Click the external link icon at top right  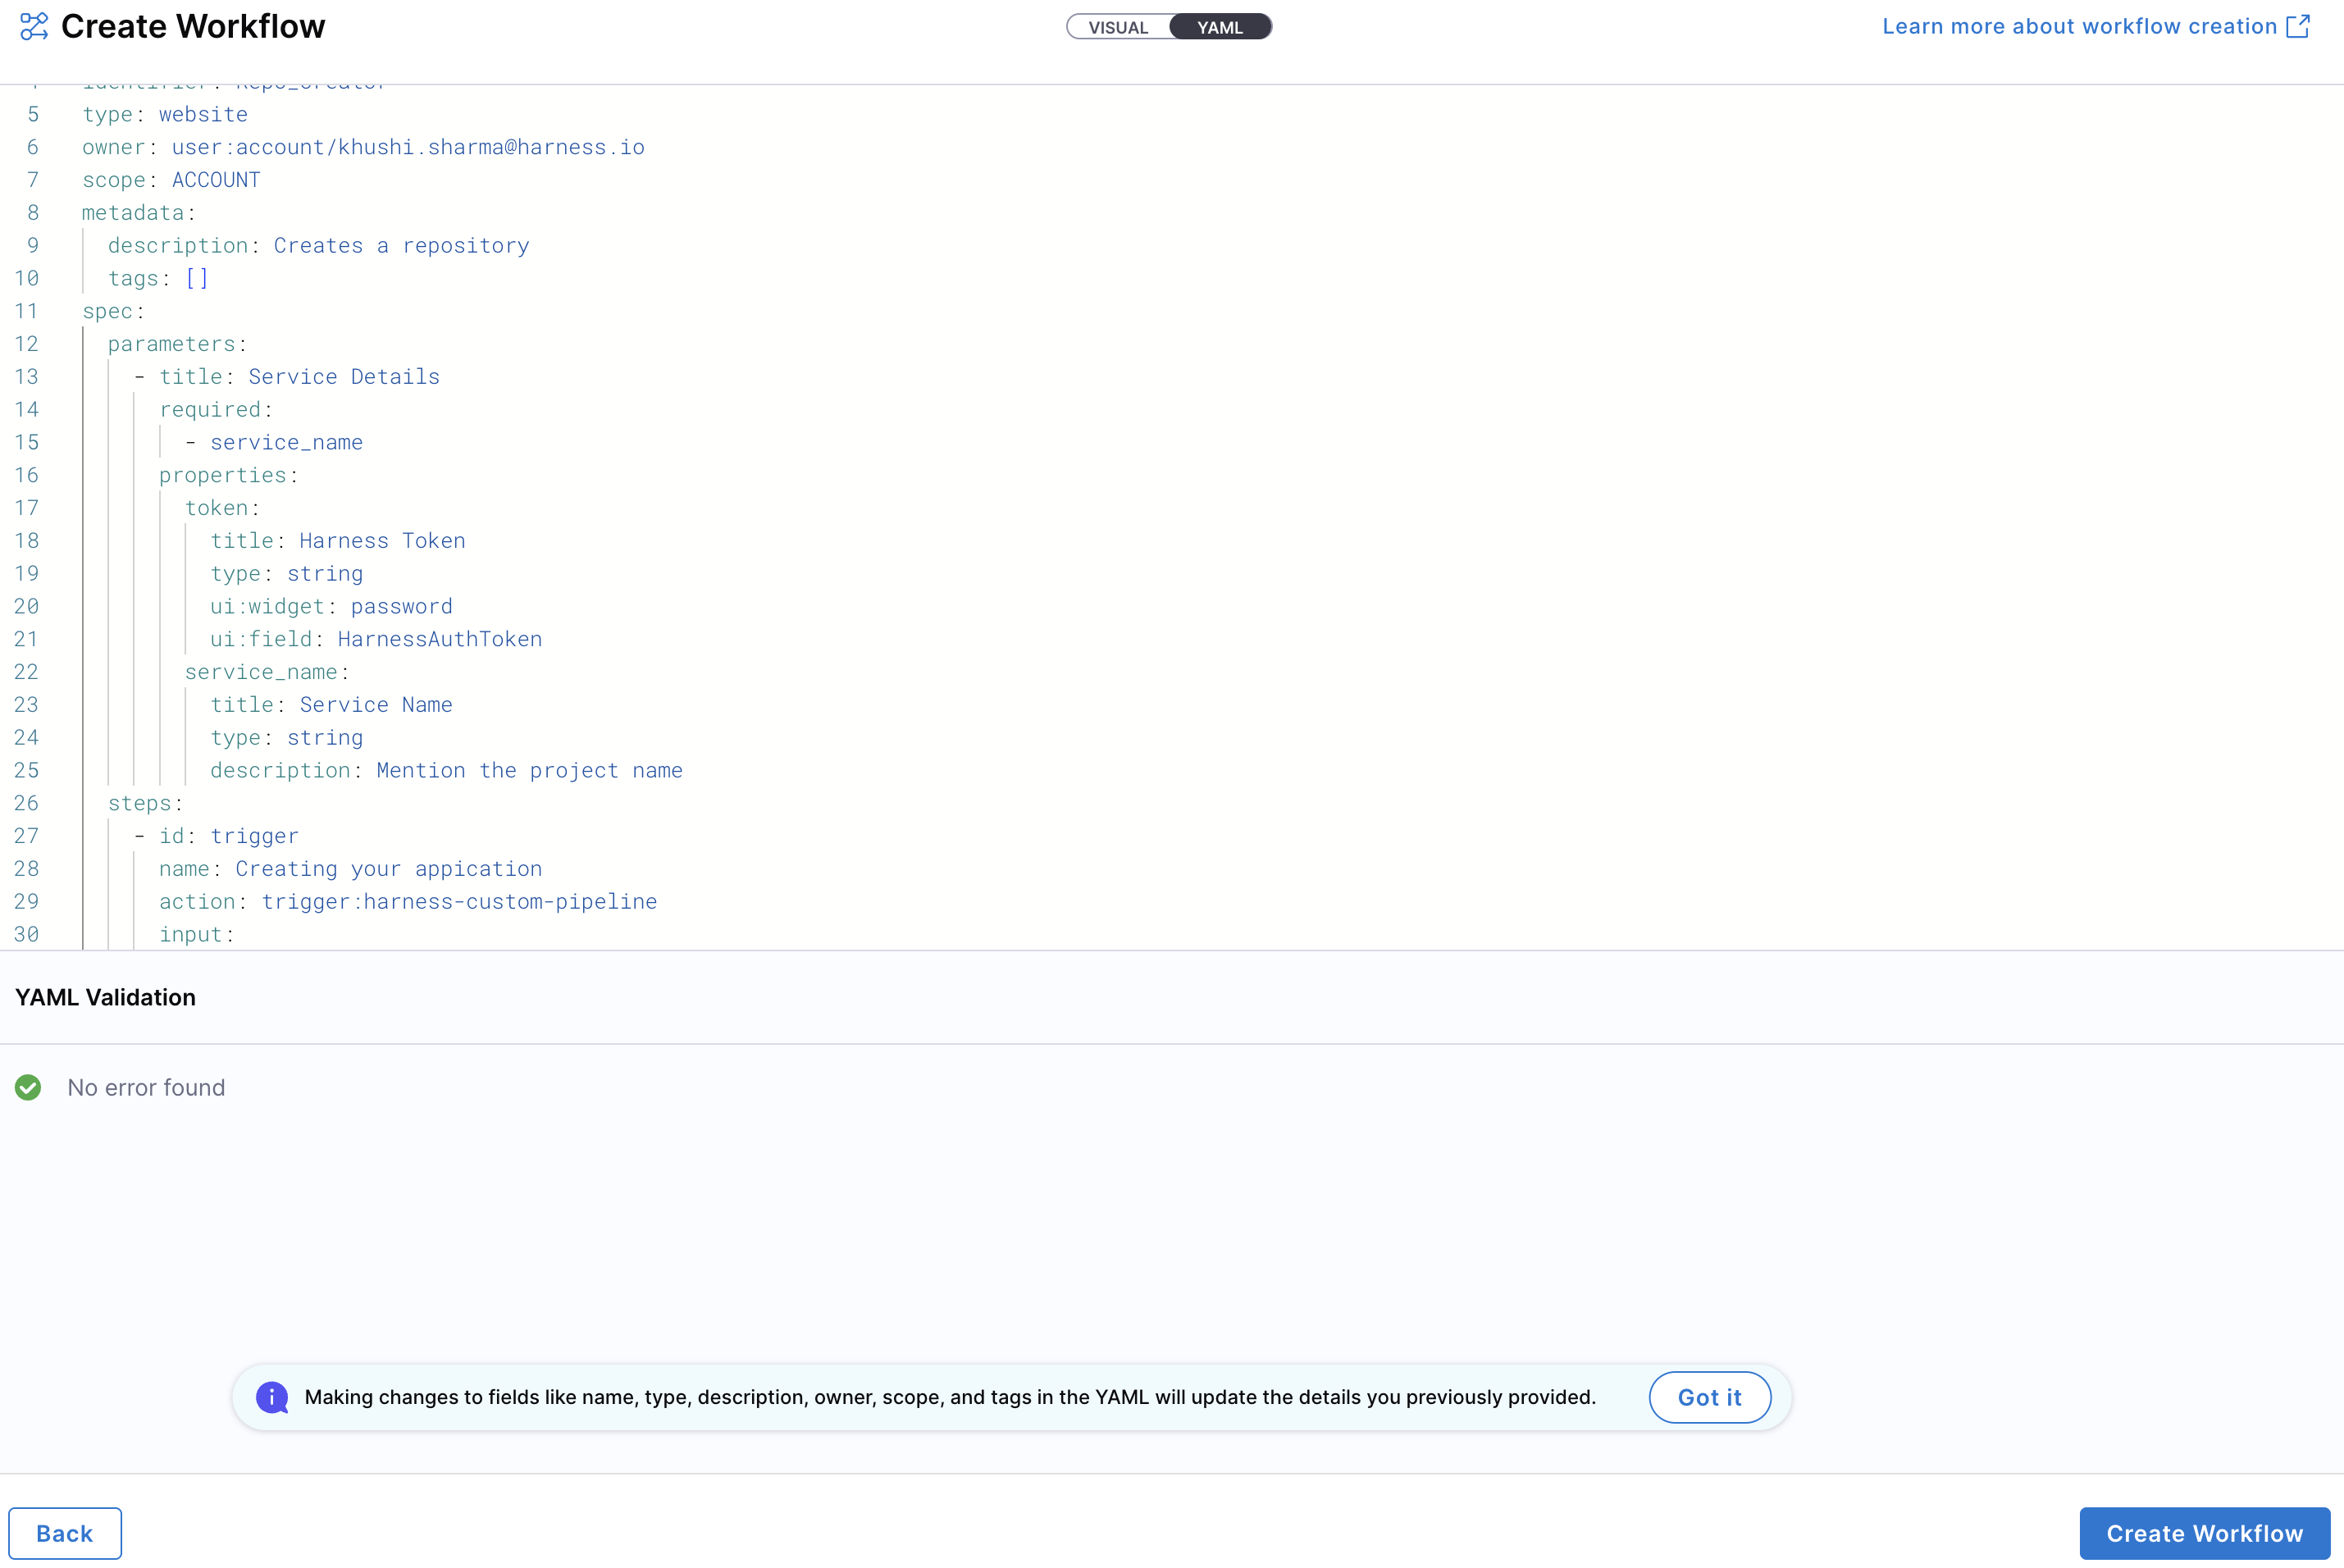pyautogui.click(x=2298, y=27)
